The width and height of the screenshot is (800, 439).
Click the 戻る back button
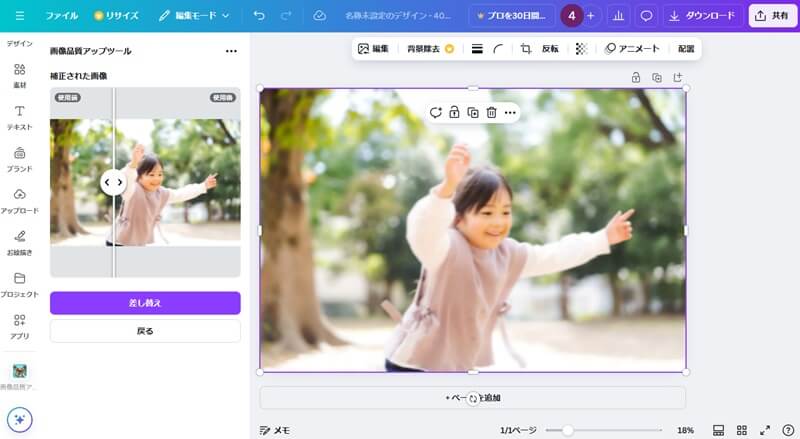(145, 331)
